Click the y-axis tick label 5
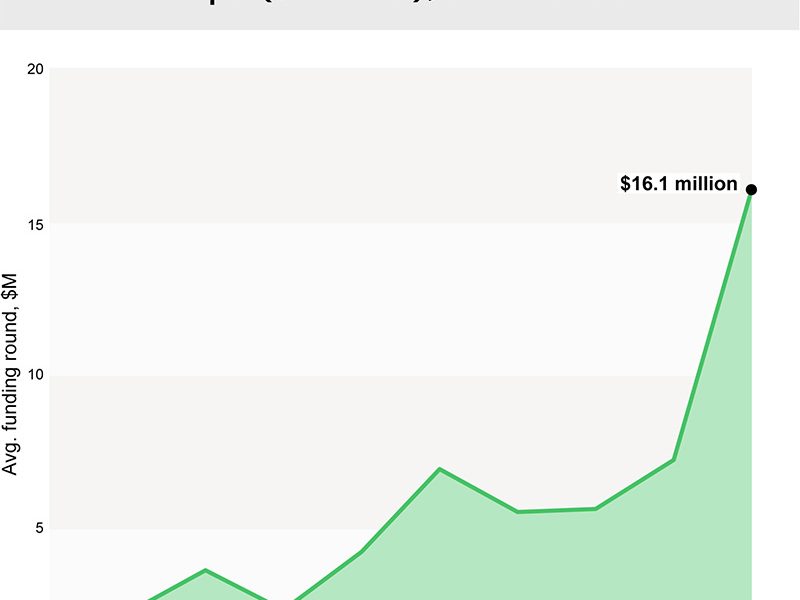Viewport: 800px width, 600px height. point(39,528)
